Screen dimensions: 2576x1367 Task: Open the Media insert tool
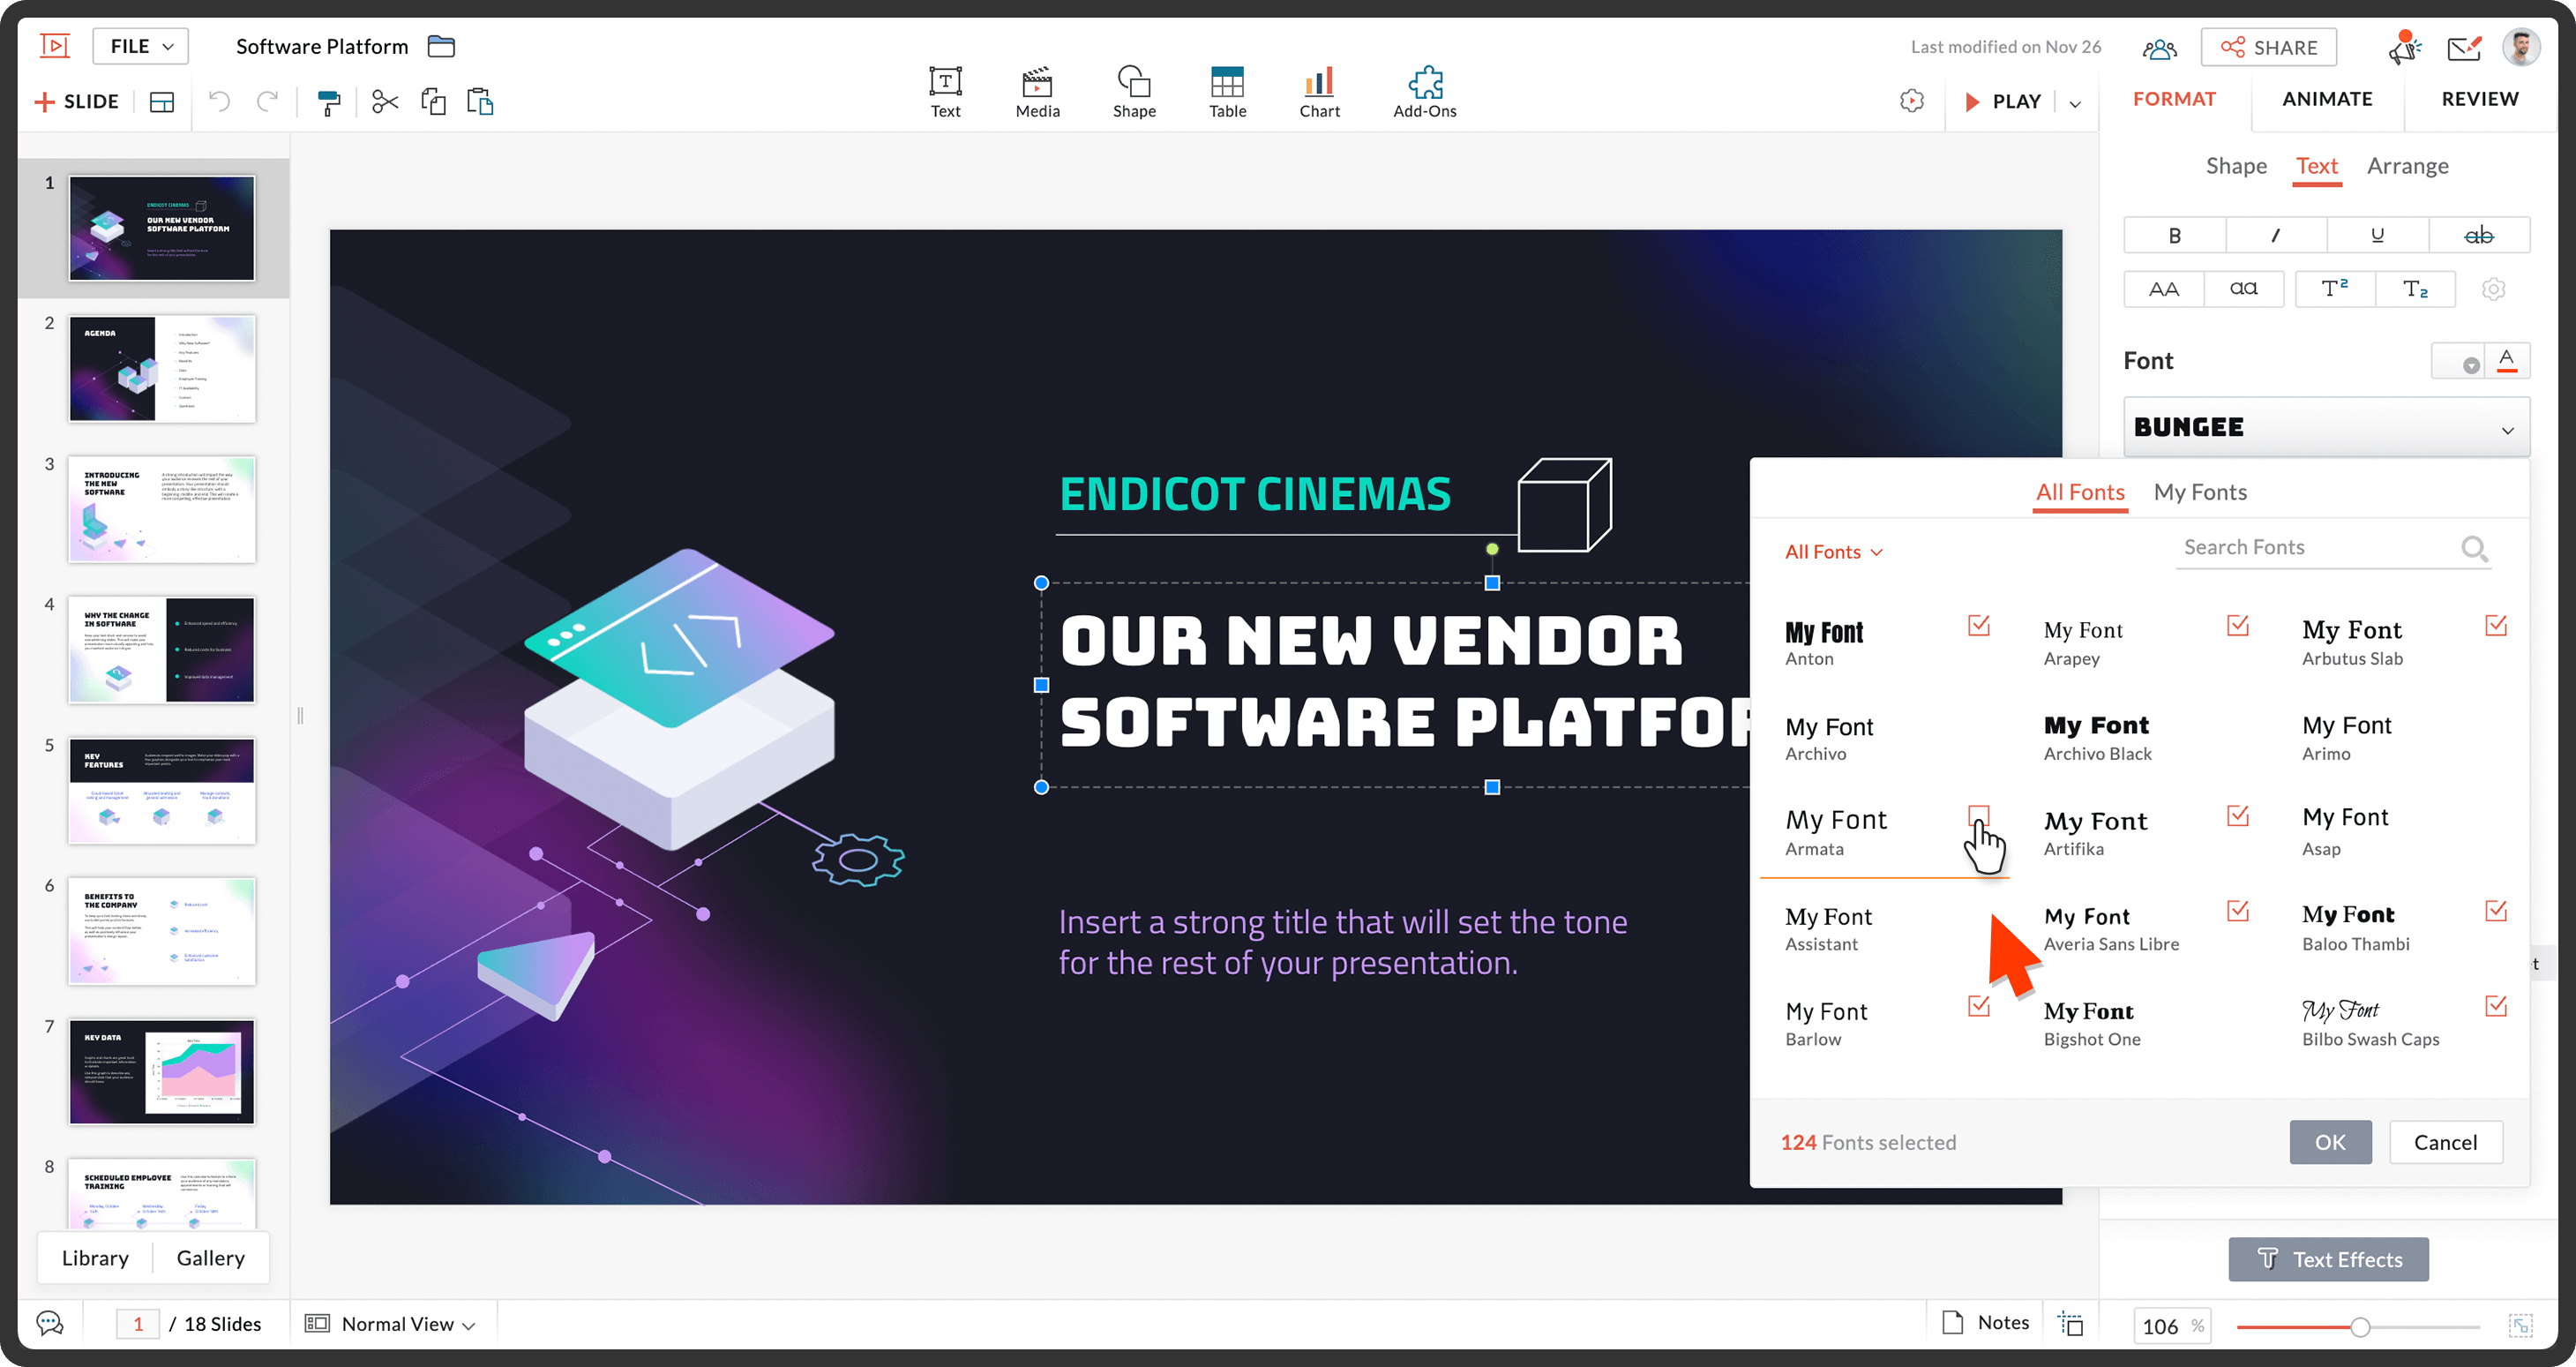click(1037, 92)
